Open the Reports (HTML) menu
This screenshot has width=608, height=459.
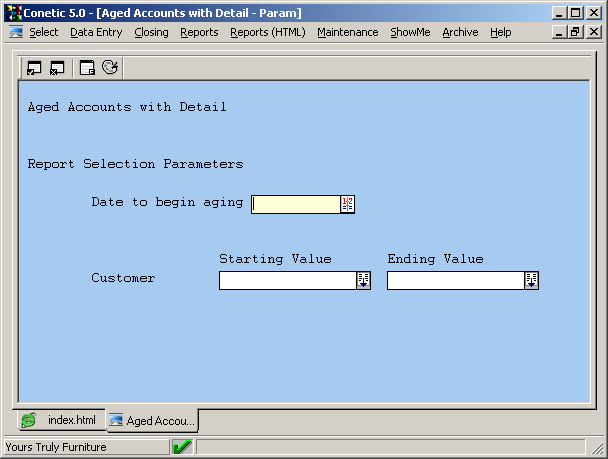tap(267, 32)
